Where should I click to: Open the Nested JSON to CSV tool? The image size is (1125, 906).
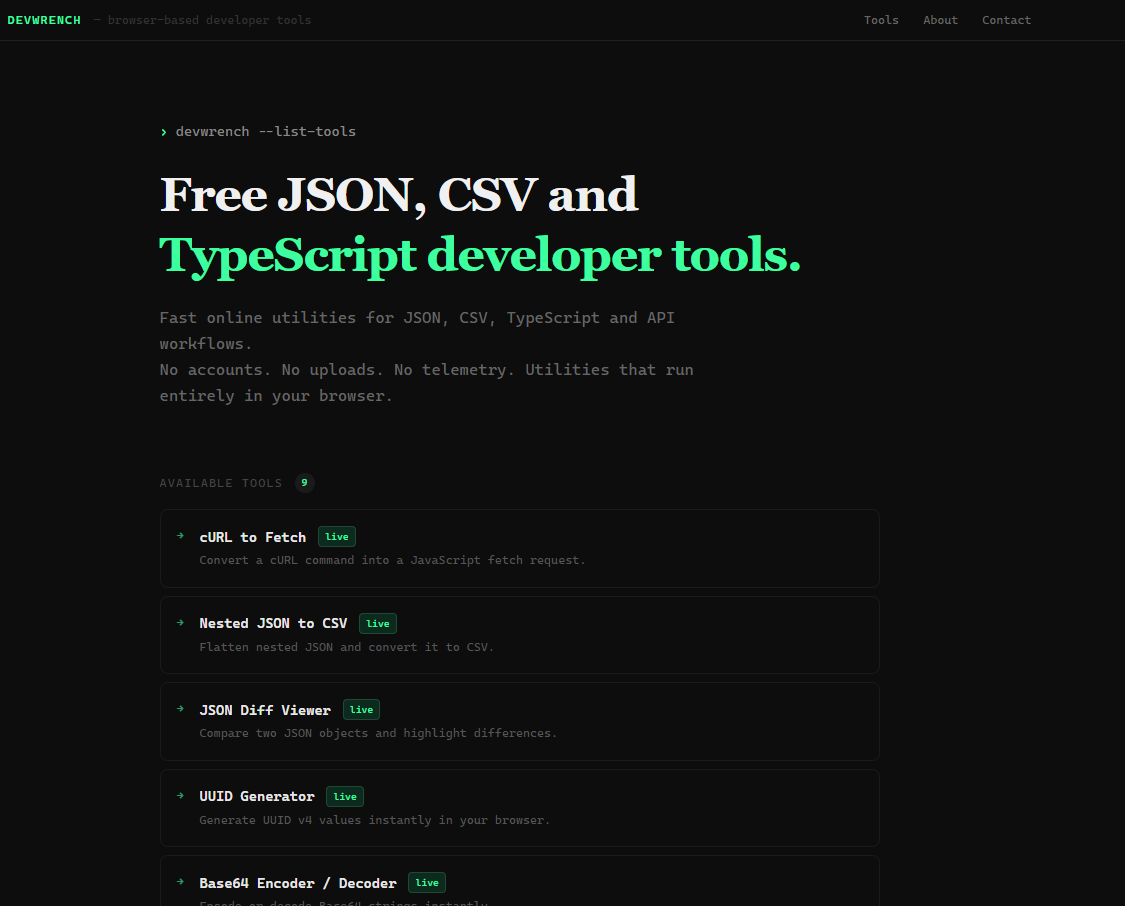pyautogui.click(x=519, y=635)
